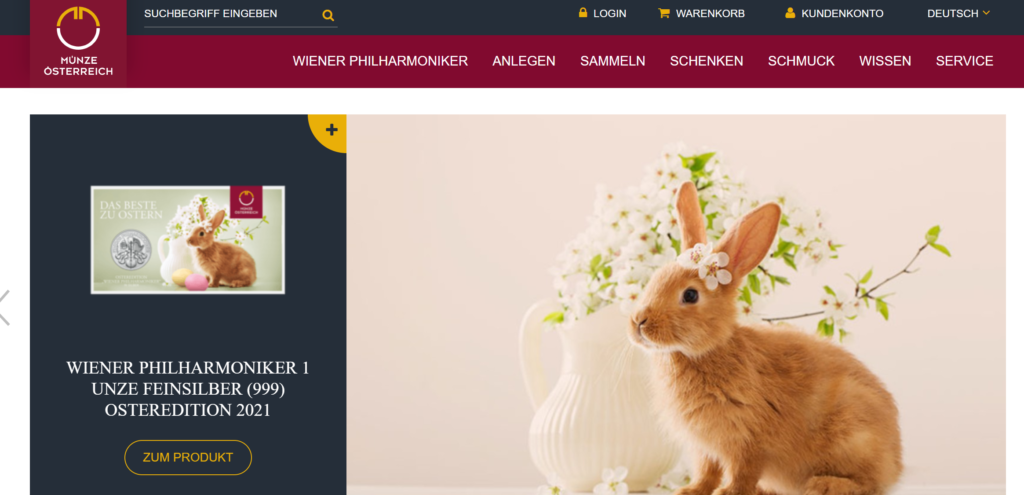Select the Schmuck menu item
Image resolution: width=1024 pixels, height=495 pixels.
801,61
